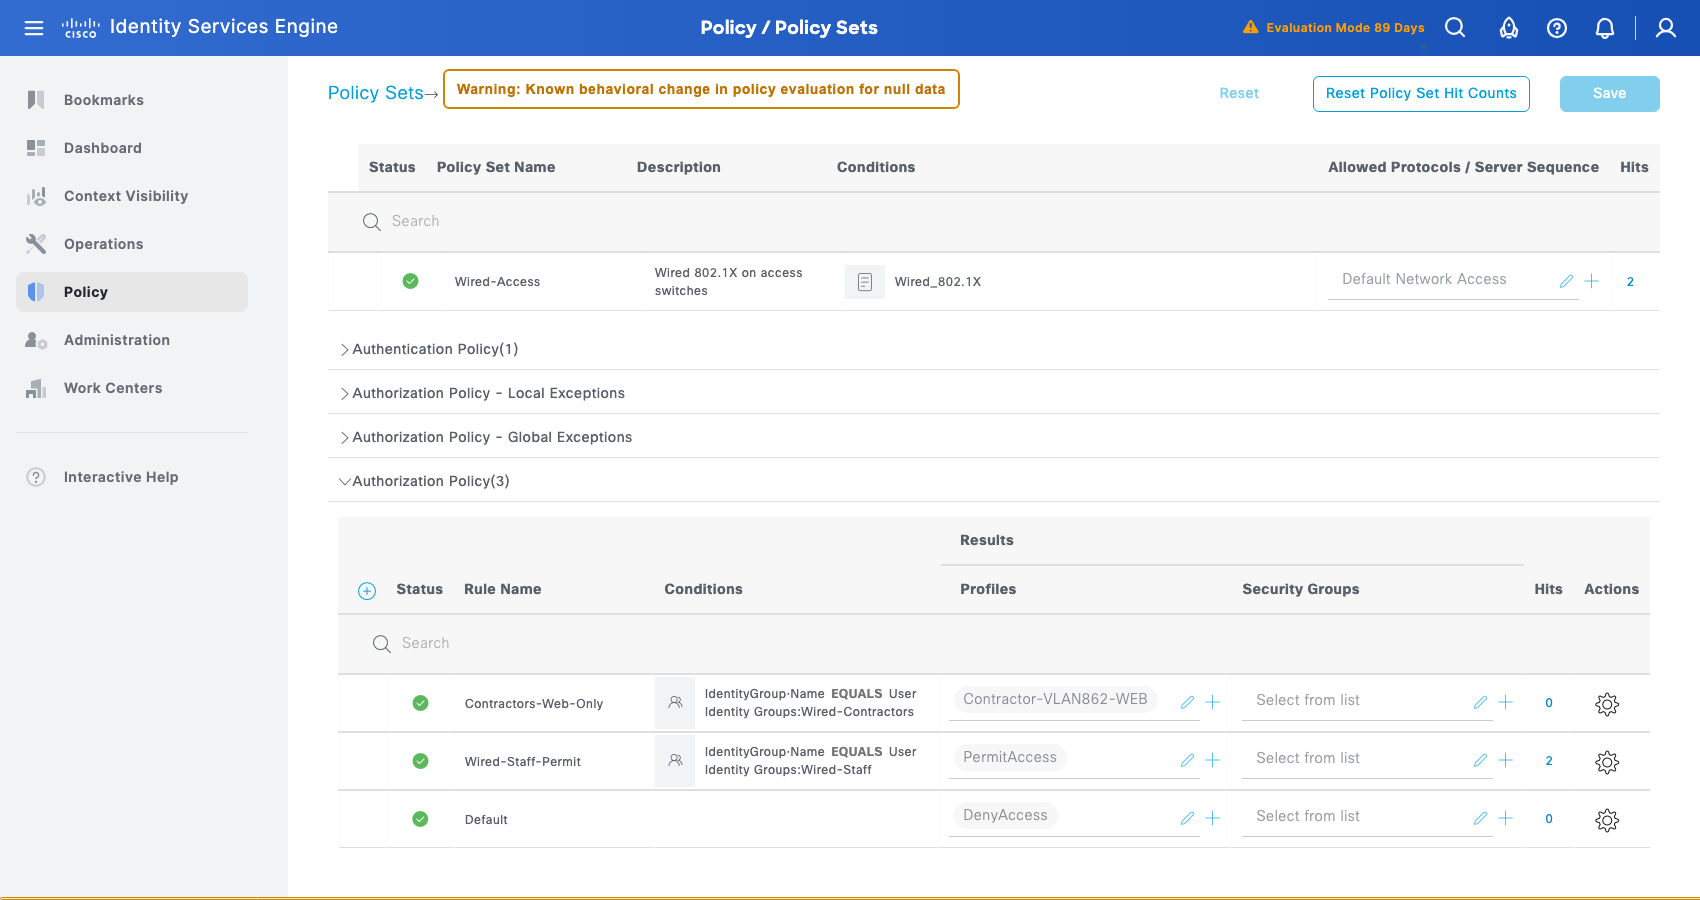Edit Default Network Access with pencil icon

(x=1566, y=282)
